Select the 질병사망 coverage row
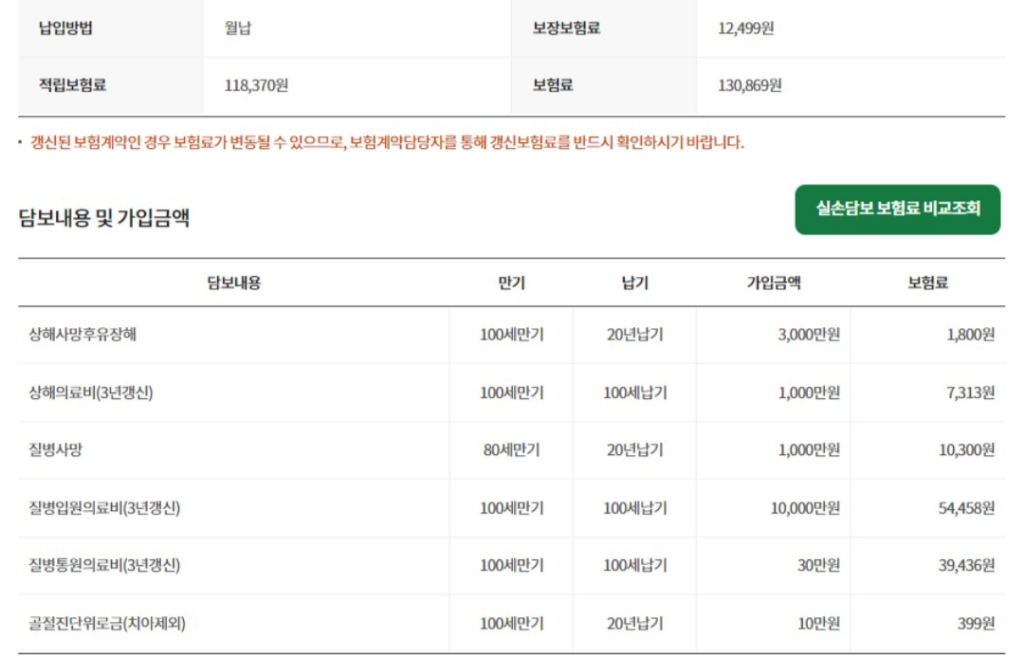Viewport: 1024px width, 655px height. 56,450
